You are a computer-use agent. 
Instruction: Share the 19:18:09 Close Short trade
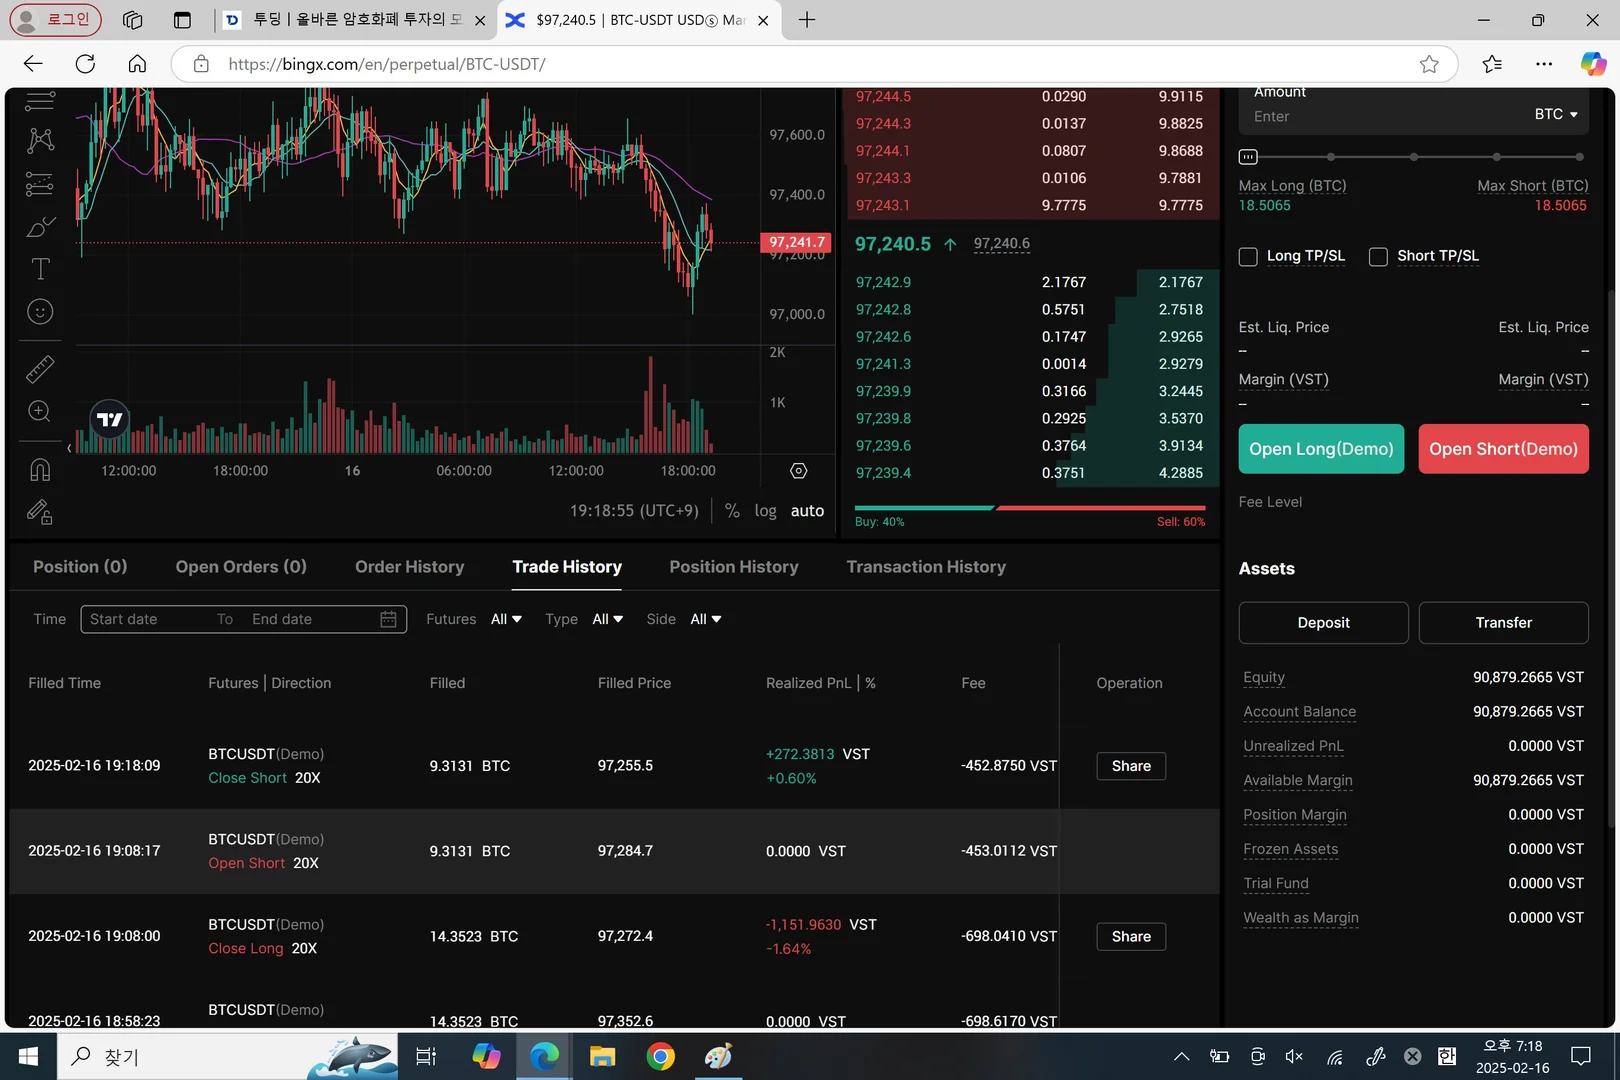click(1131, 766)
